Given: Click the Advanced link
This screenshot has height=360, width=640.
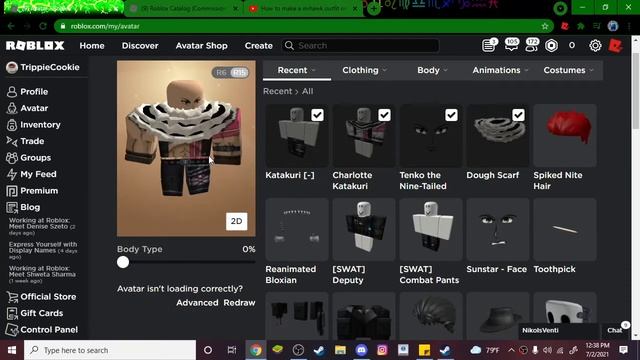Looking at the screenshot, I should point(197,303).
